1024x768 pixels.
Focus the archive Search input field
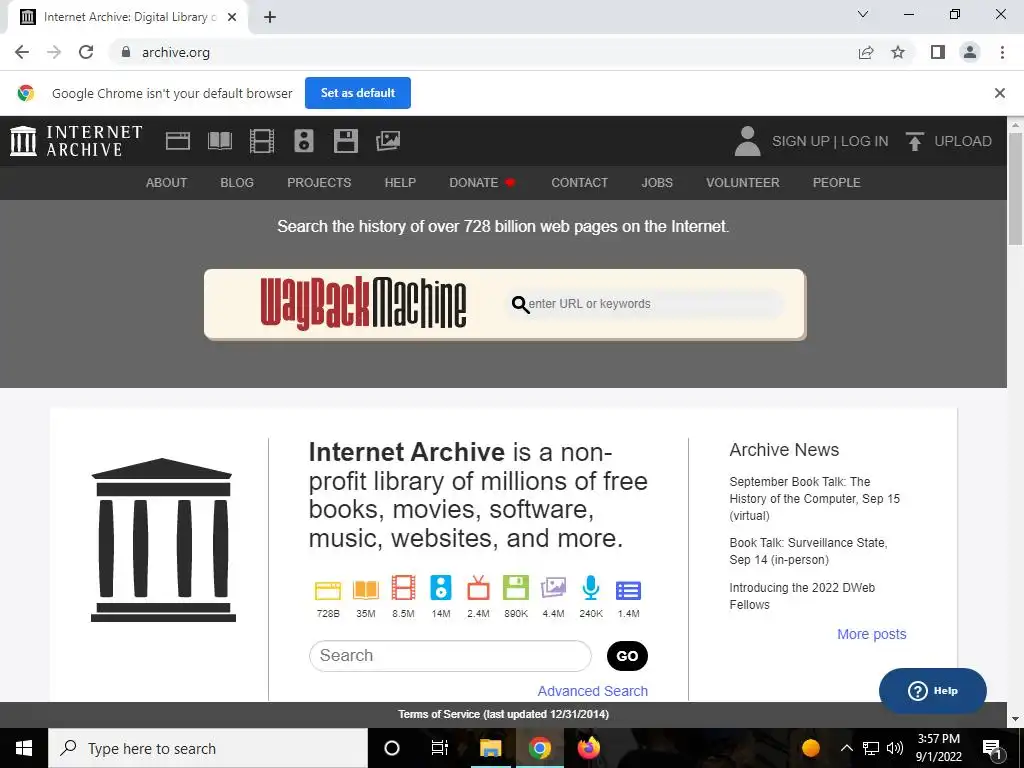[x=450, y=656]
